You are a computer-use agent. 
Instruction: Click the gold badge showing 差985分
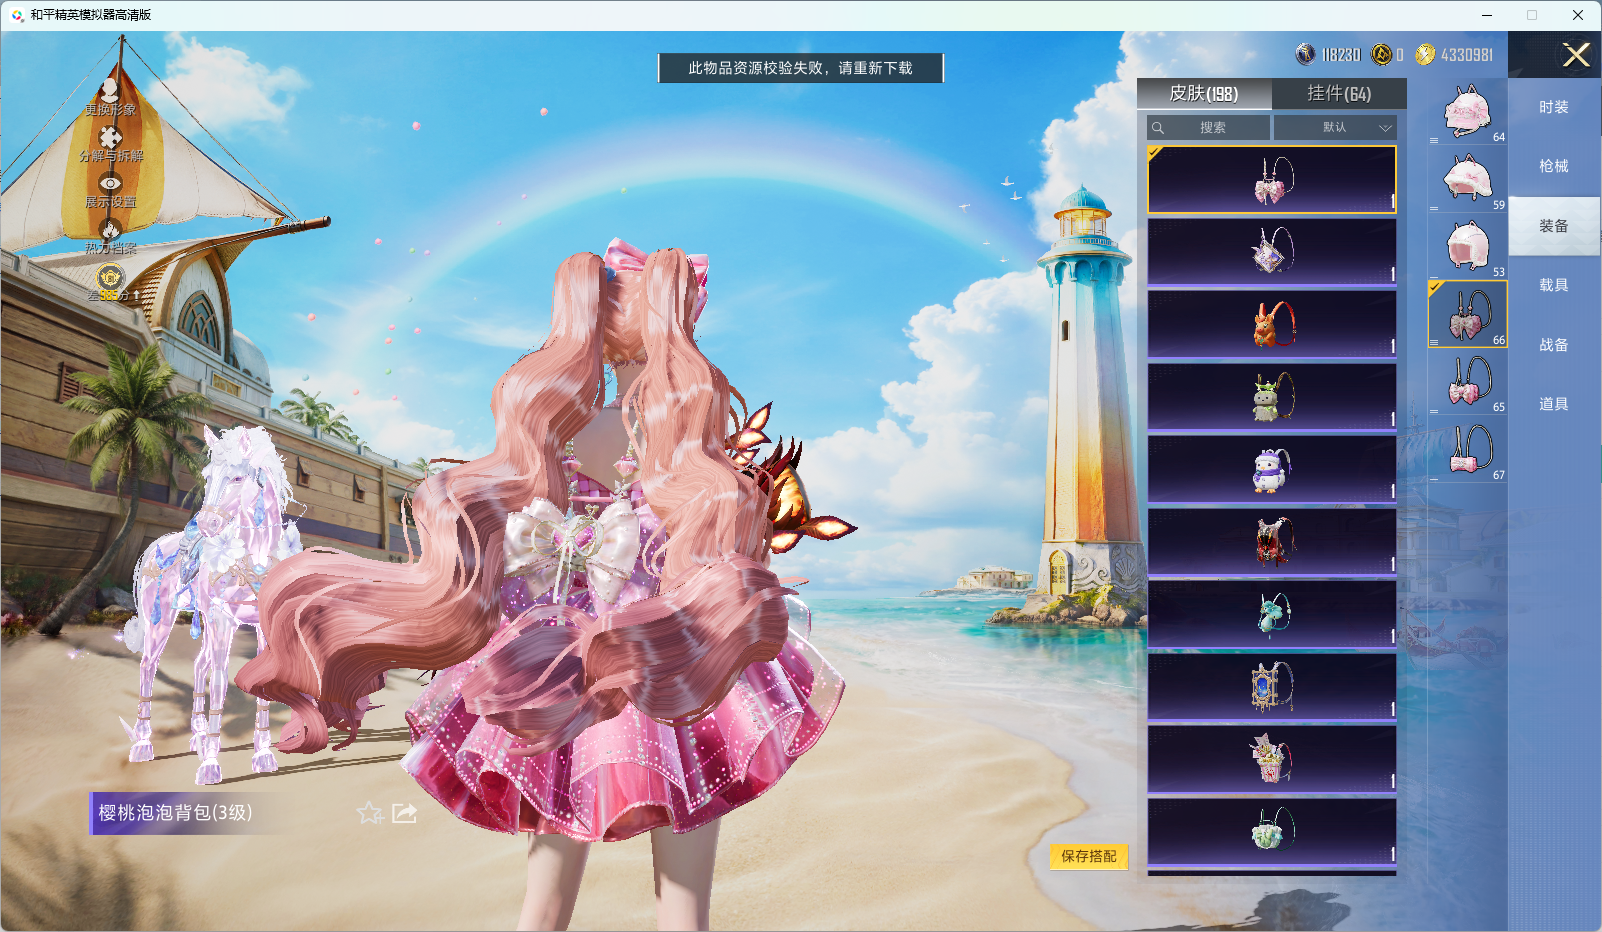(x=110, y=277)
